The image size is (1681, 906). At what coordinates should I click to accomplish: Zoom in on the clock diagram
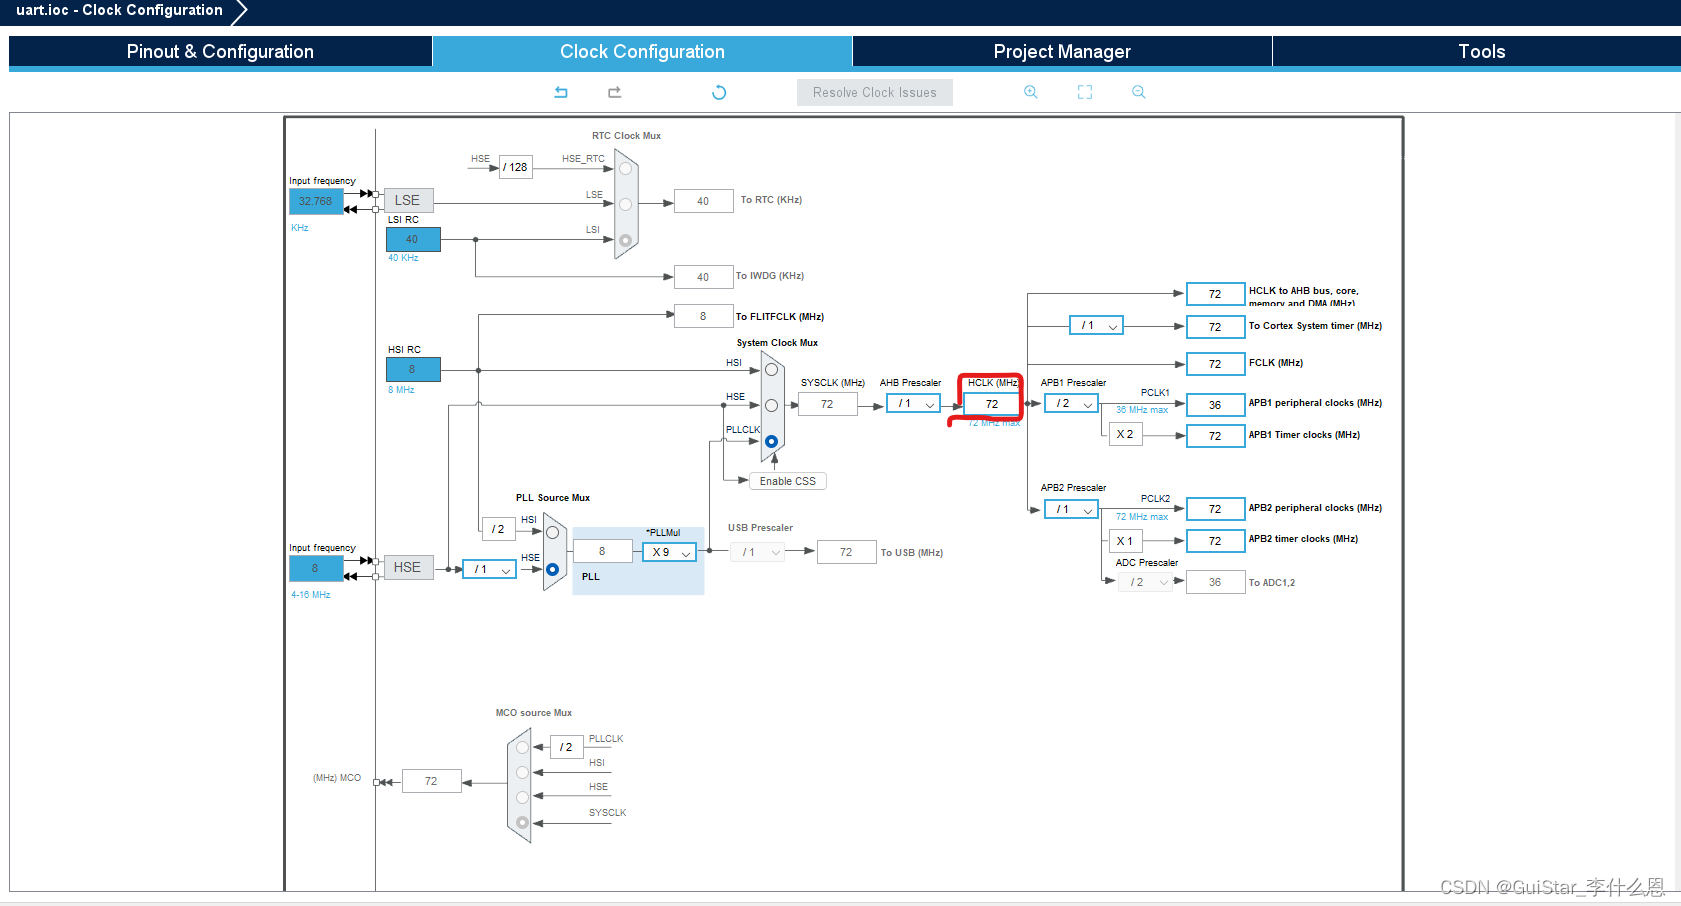pos(1031,92)
